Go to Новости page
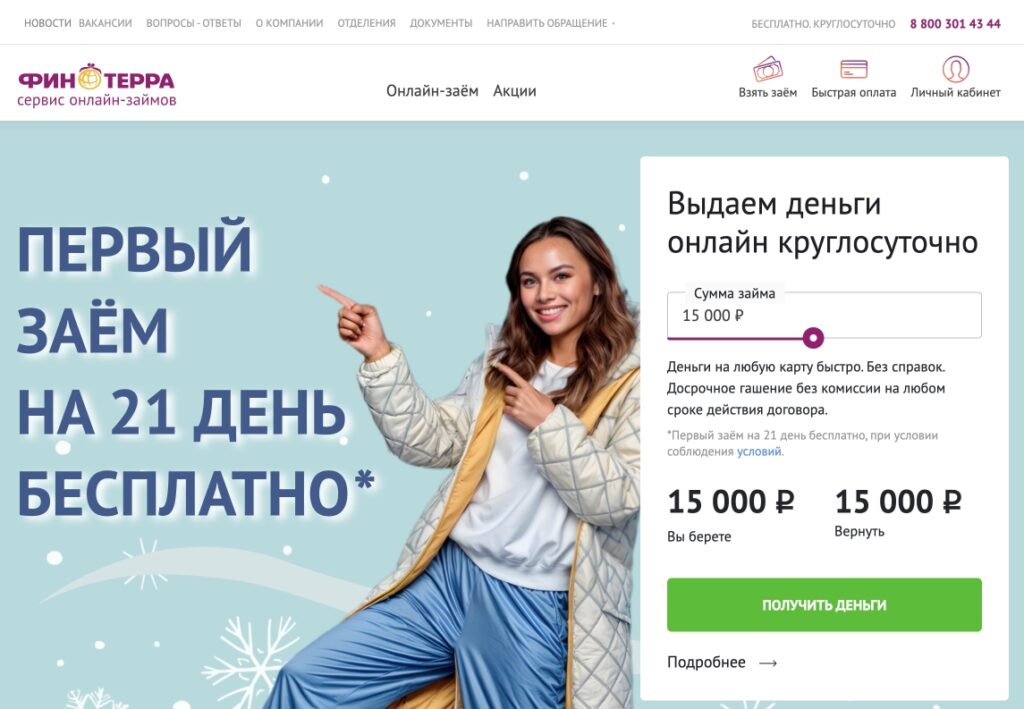This screenshot has width=1024, height=709. tap(48, 23)
